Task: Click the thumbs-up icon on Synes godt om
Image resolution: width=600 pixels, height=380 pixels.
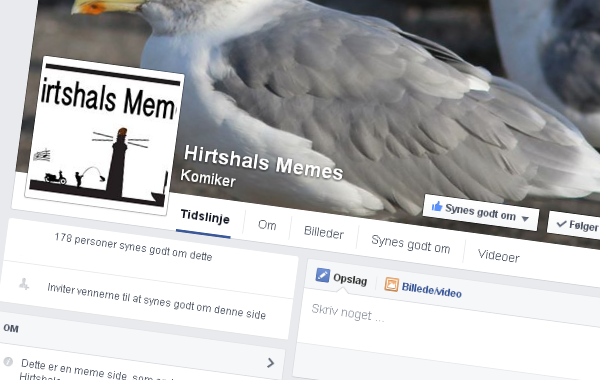Action: [x=437, y=207]
